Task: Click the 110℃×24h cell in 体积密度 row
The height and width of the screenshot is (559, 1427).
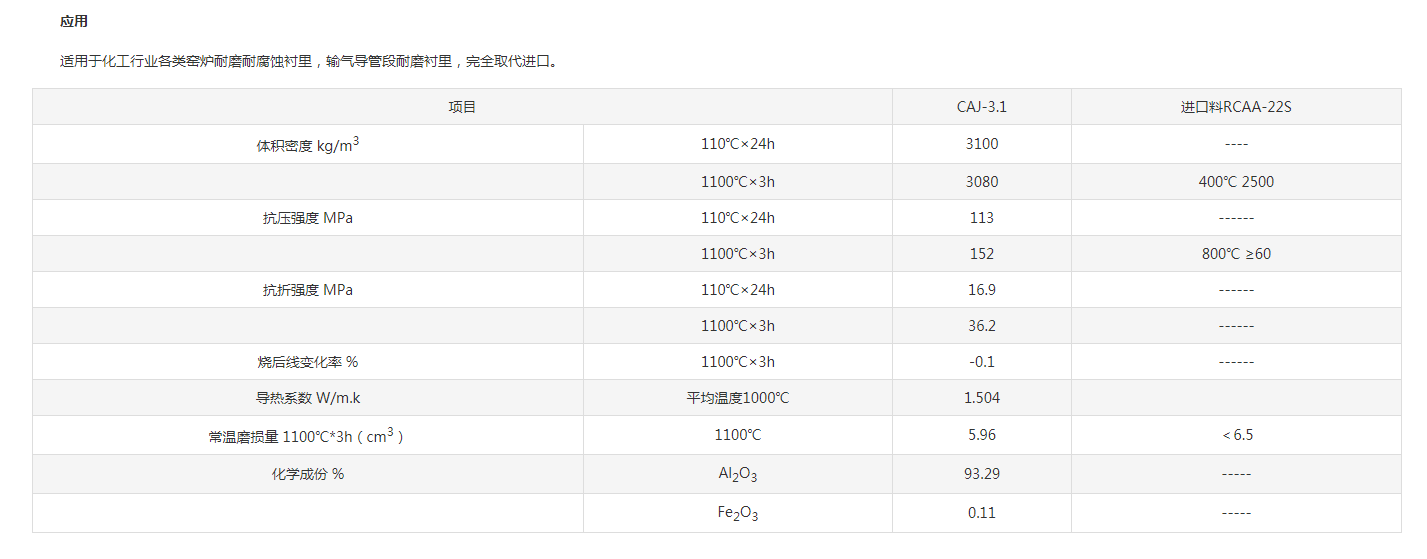Action: pyautogui.click(x=738, y=144)
